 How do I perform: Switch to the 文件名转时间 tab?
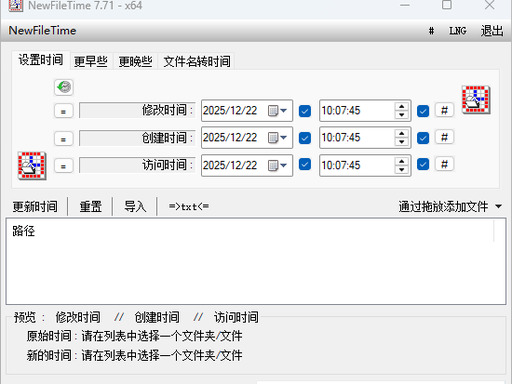tap(197, 62)
